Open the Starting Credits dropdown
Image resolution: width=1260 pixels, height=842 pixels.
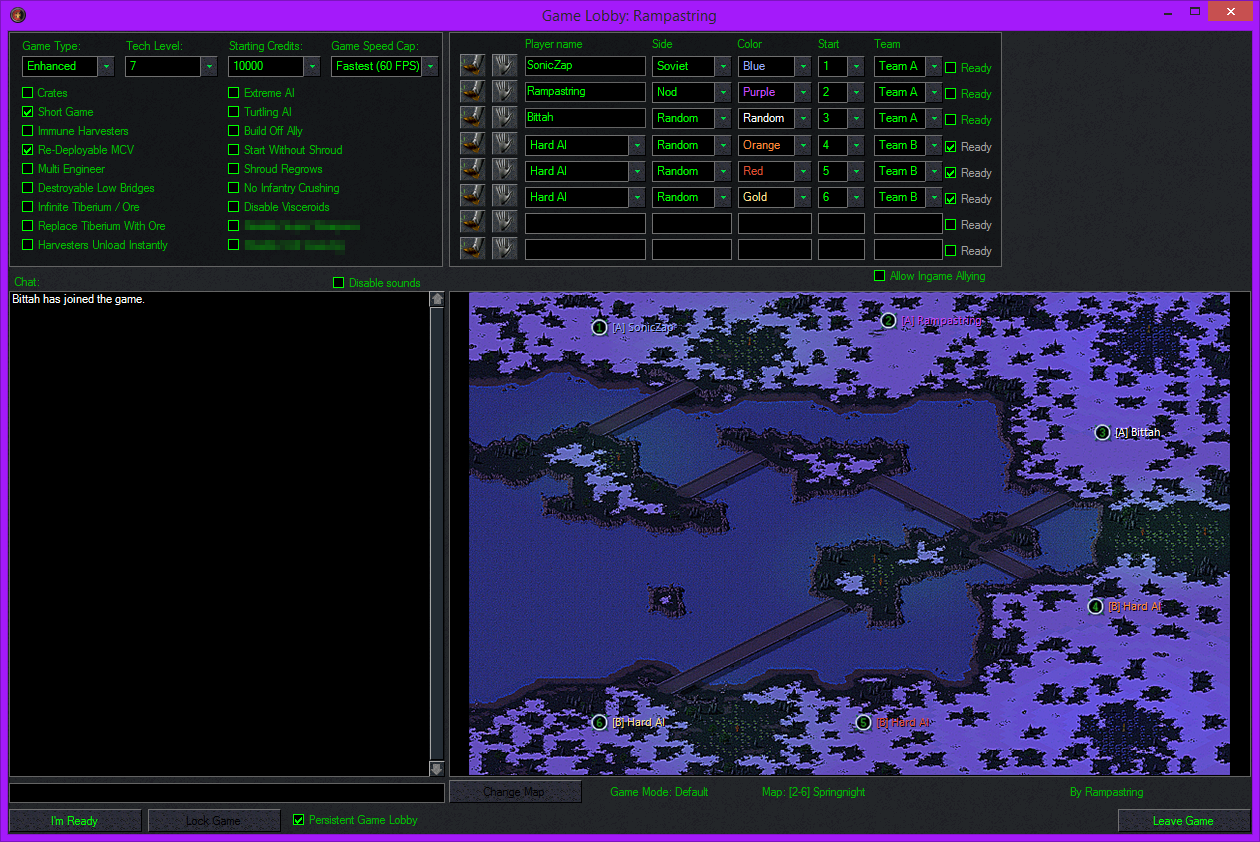[274, 66]
